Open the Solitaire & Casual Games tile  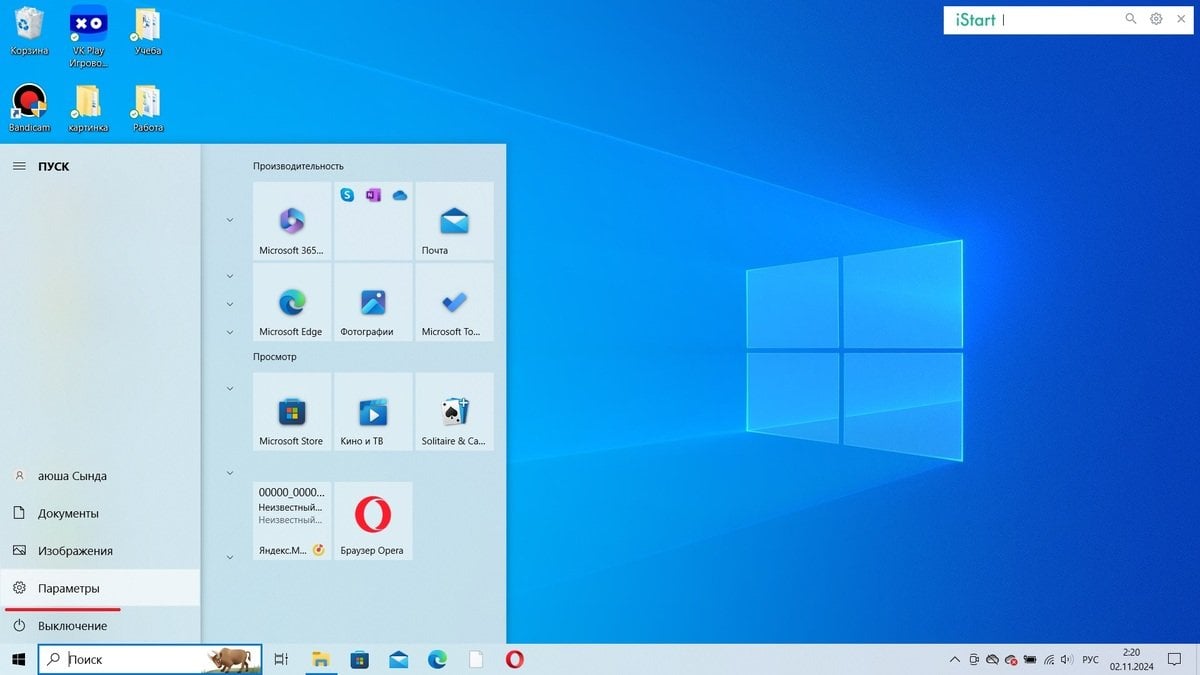454,411
